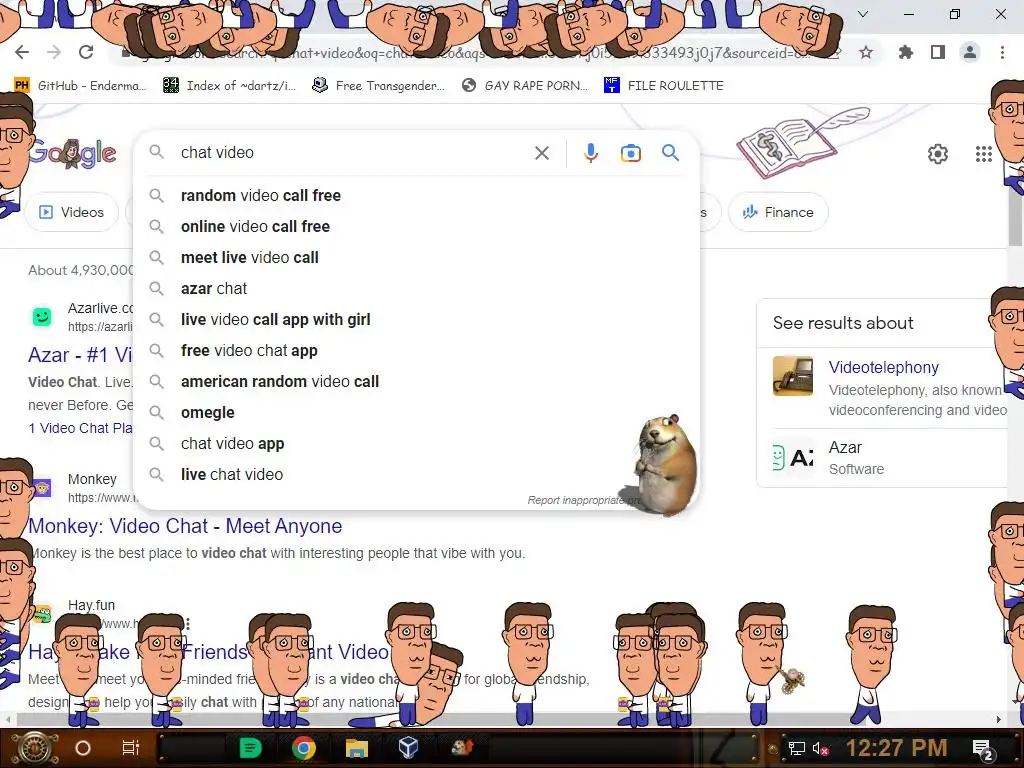Open the green notes app on taskbar
The image size is (1024, 768).
[250, 748]
